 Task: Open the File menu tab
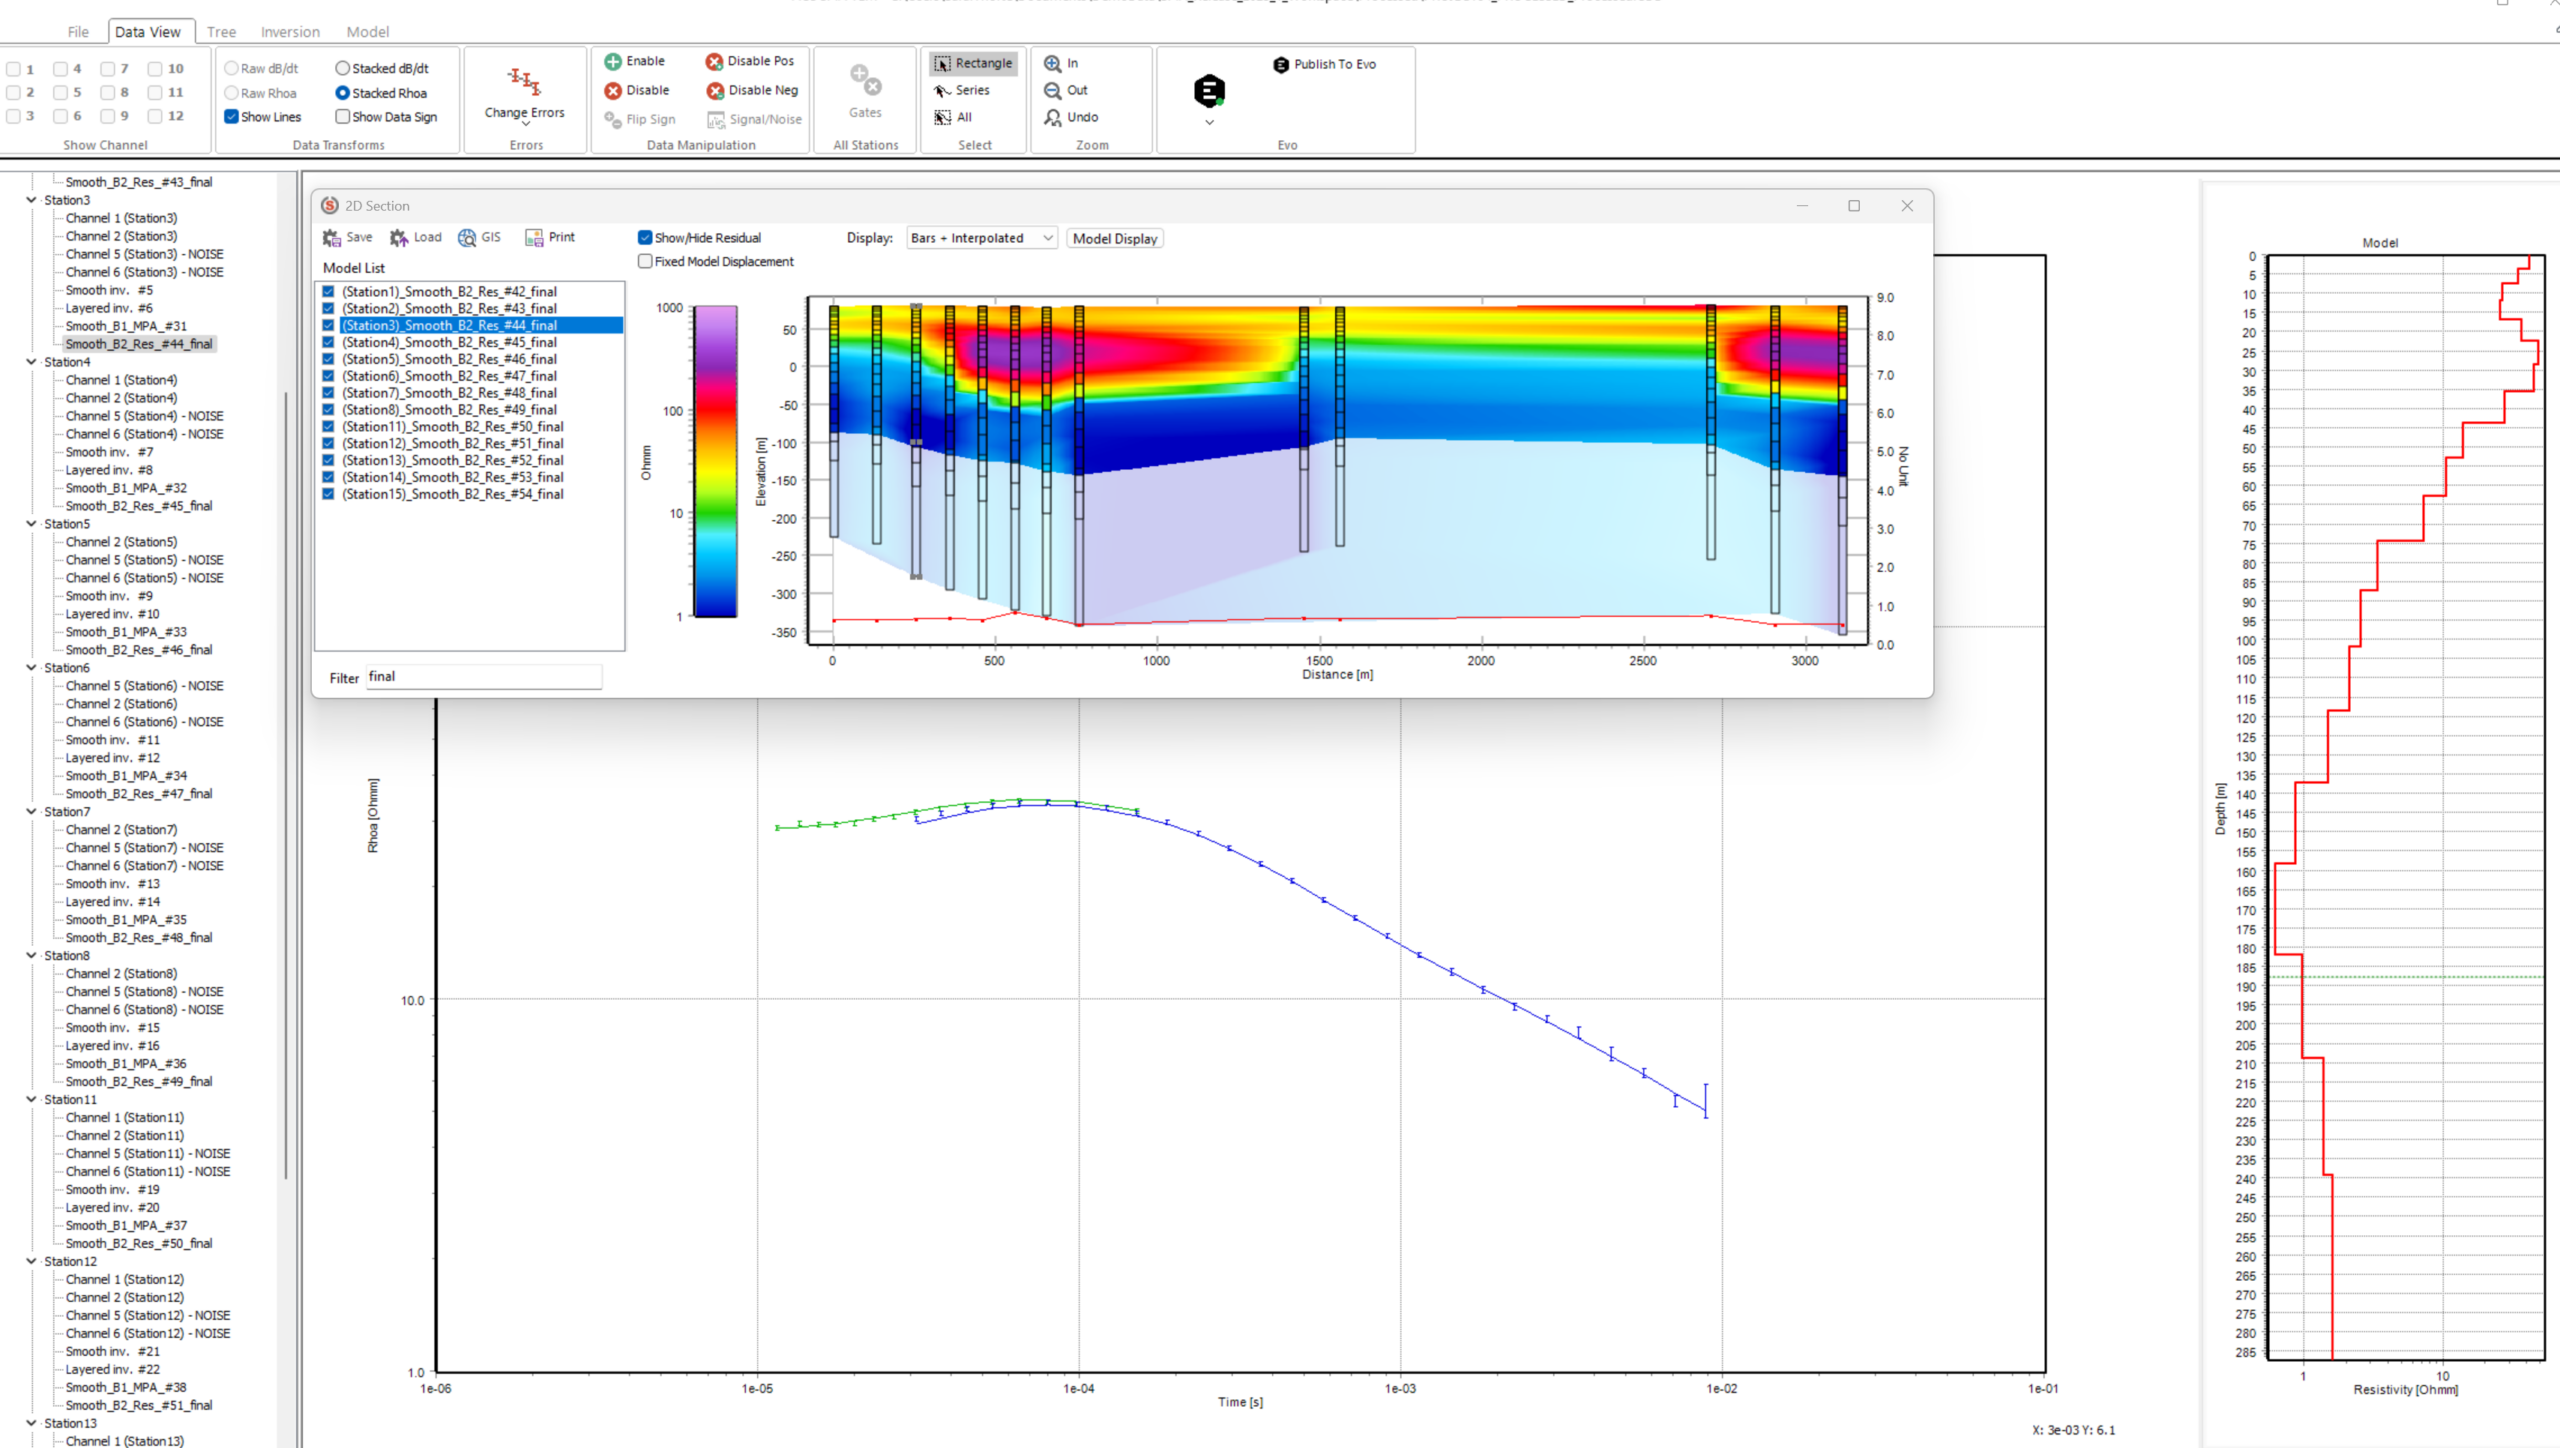[78, 32]
